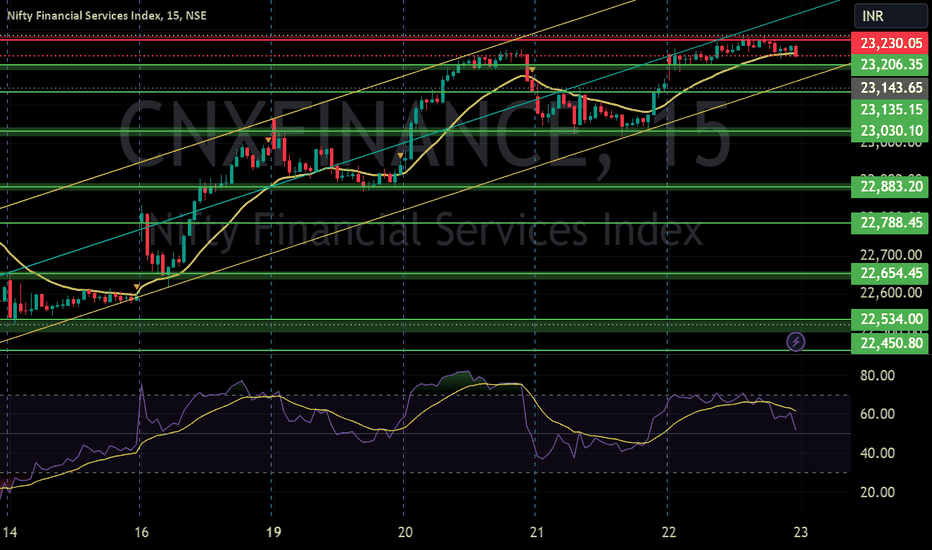
Task: Click the purple lightning bolt icon
Action: click(x=796, y=342)
